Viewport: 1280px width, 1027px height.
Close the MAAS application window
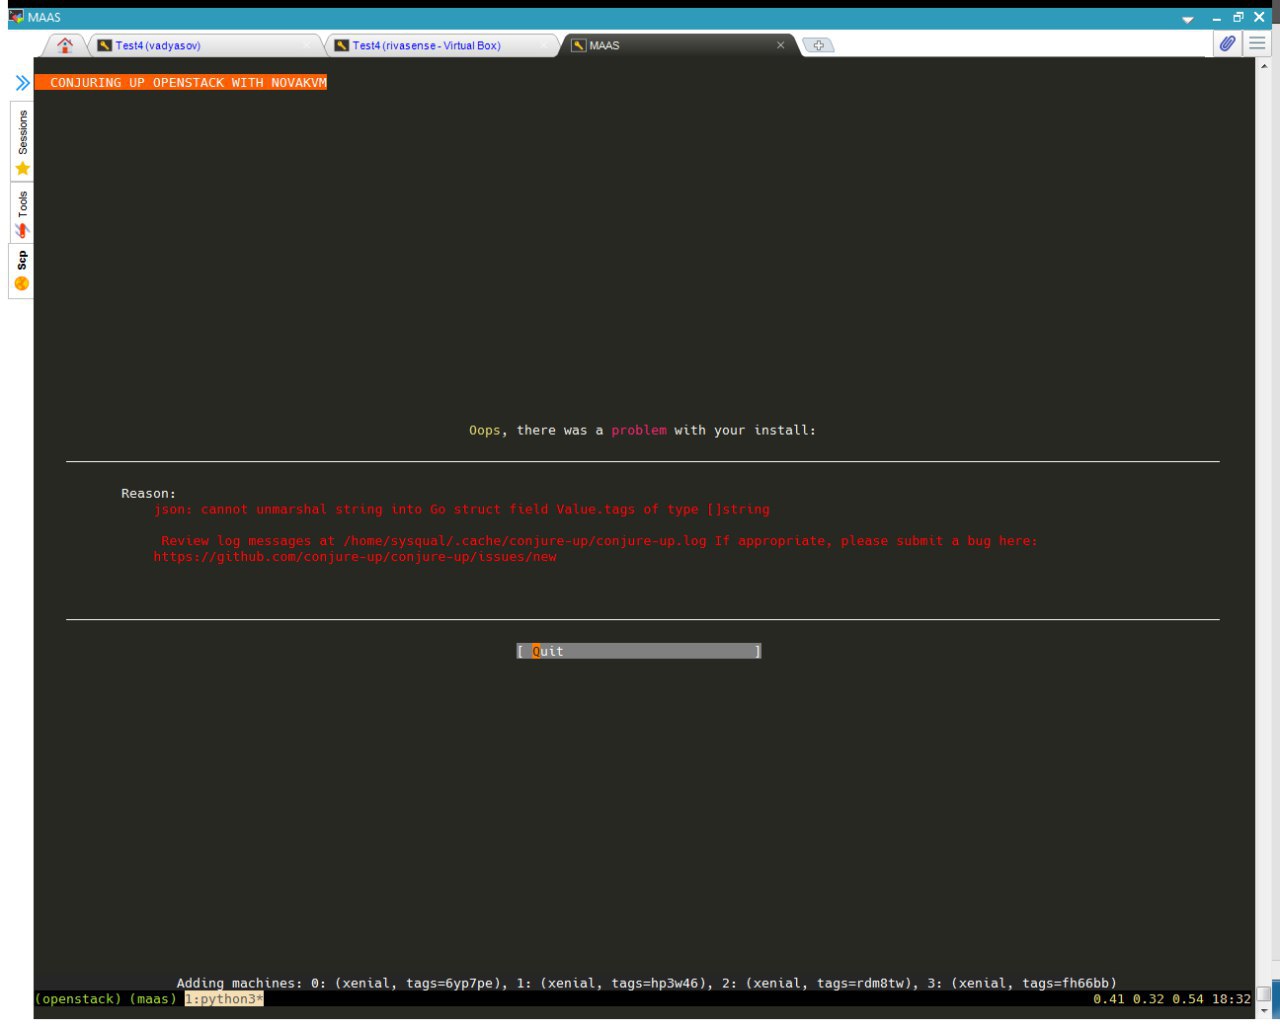pyautogui.click(x=1260, y=18)
